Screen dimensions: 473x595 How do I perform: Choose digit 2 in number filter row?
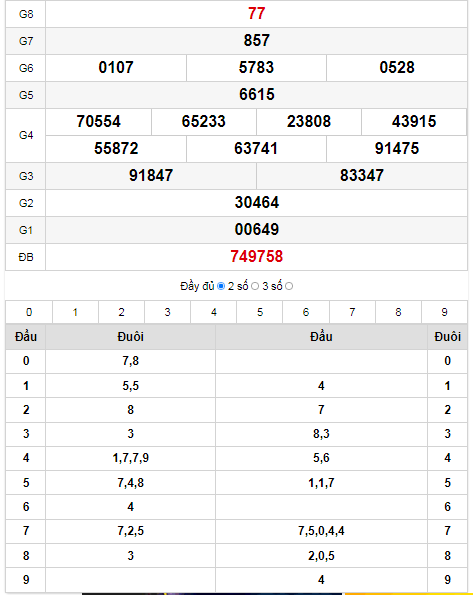(121, 312)
